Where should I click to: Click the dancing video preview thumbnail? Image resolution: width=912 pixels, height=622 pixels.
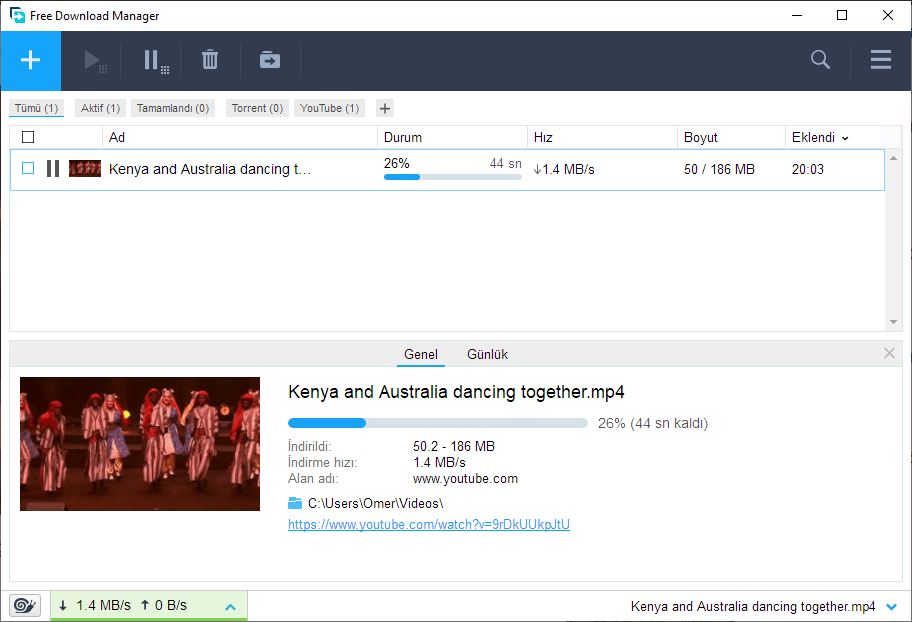click(140, 444)
